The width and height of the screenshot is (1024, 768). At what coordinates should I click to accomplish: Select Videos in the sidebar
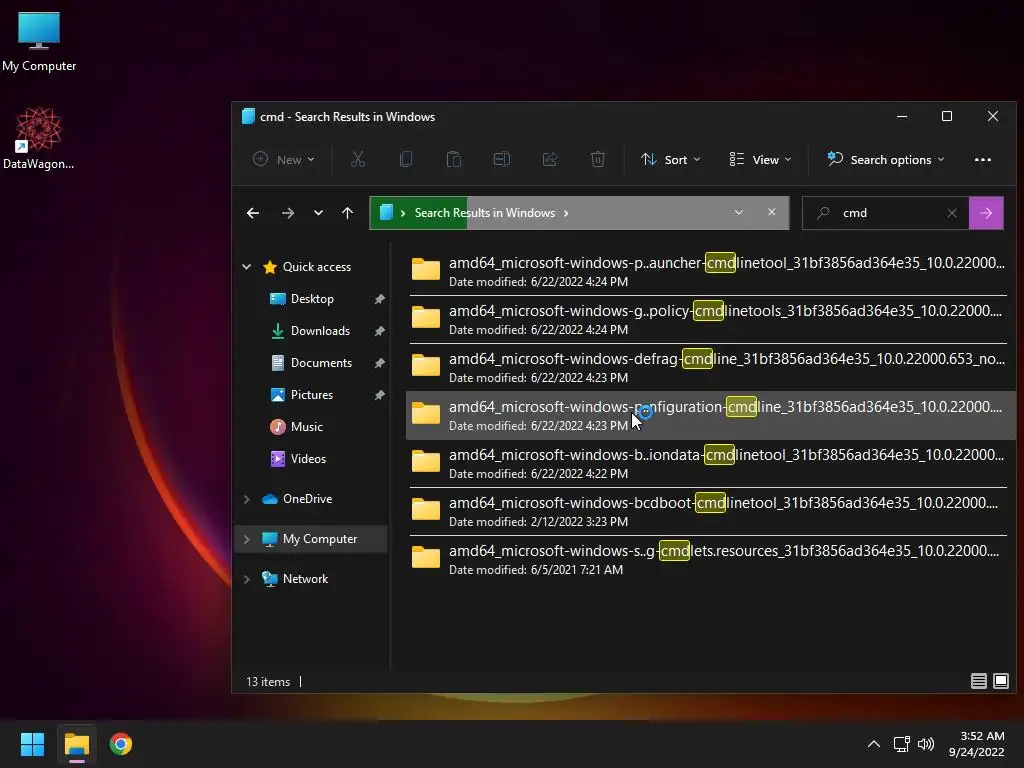[308, 459]
